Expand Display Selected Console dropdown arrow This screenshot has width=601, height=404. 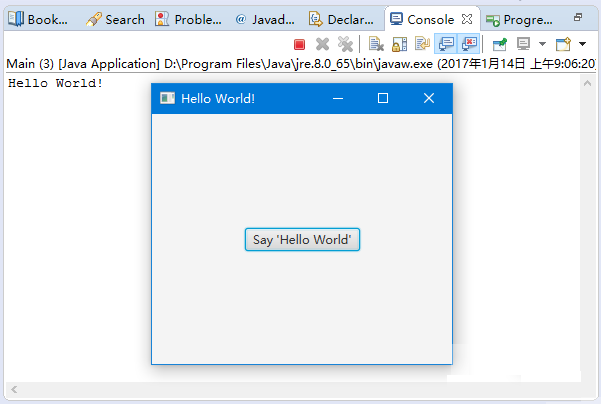click(541, 44)
